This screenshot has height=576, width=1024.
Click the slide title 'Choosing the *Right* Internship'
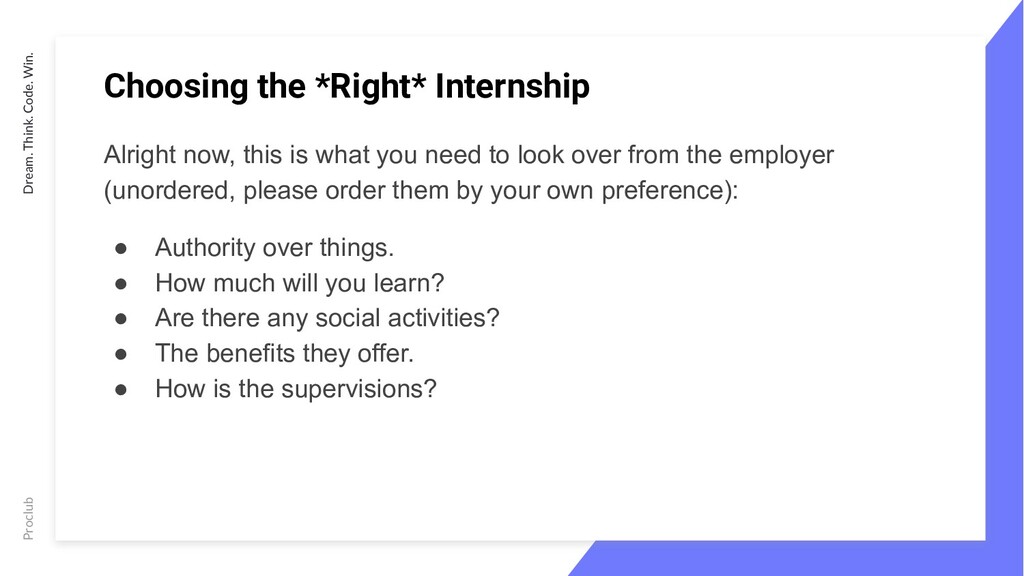(x=346, y=87)
